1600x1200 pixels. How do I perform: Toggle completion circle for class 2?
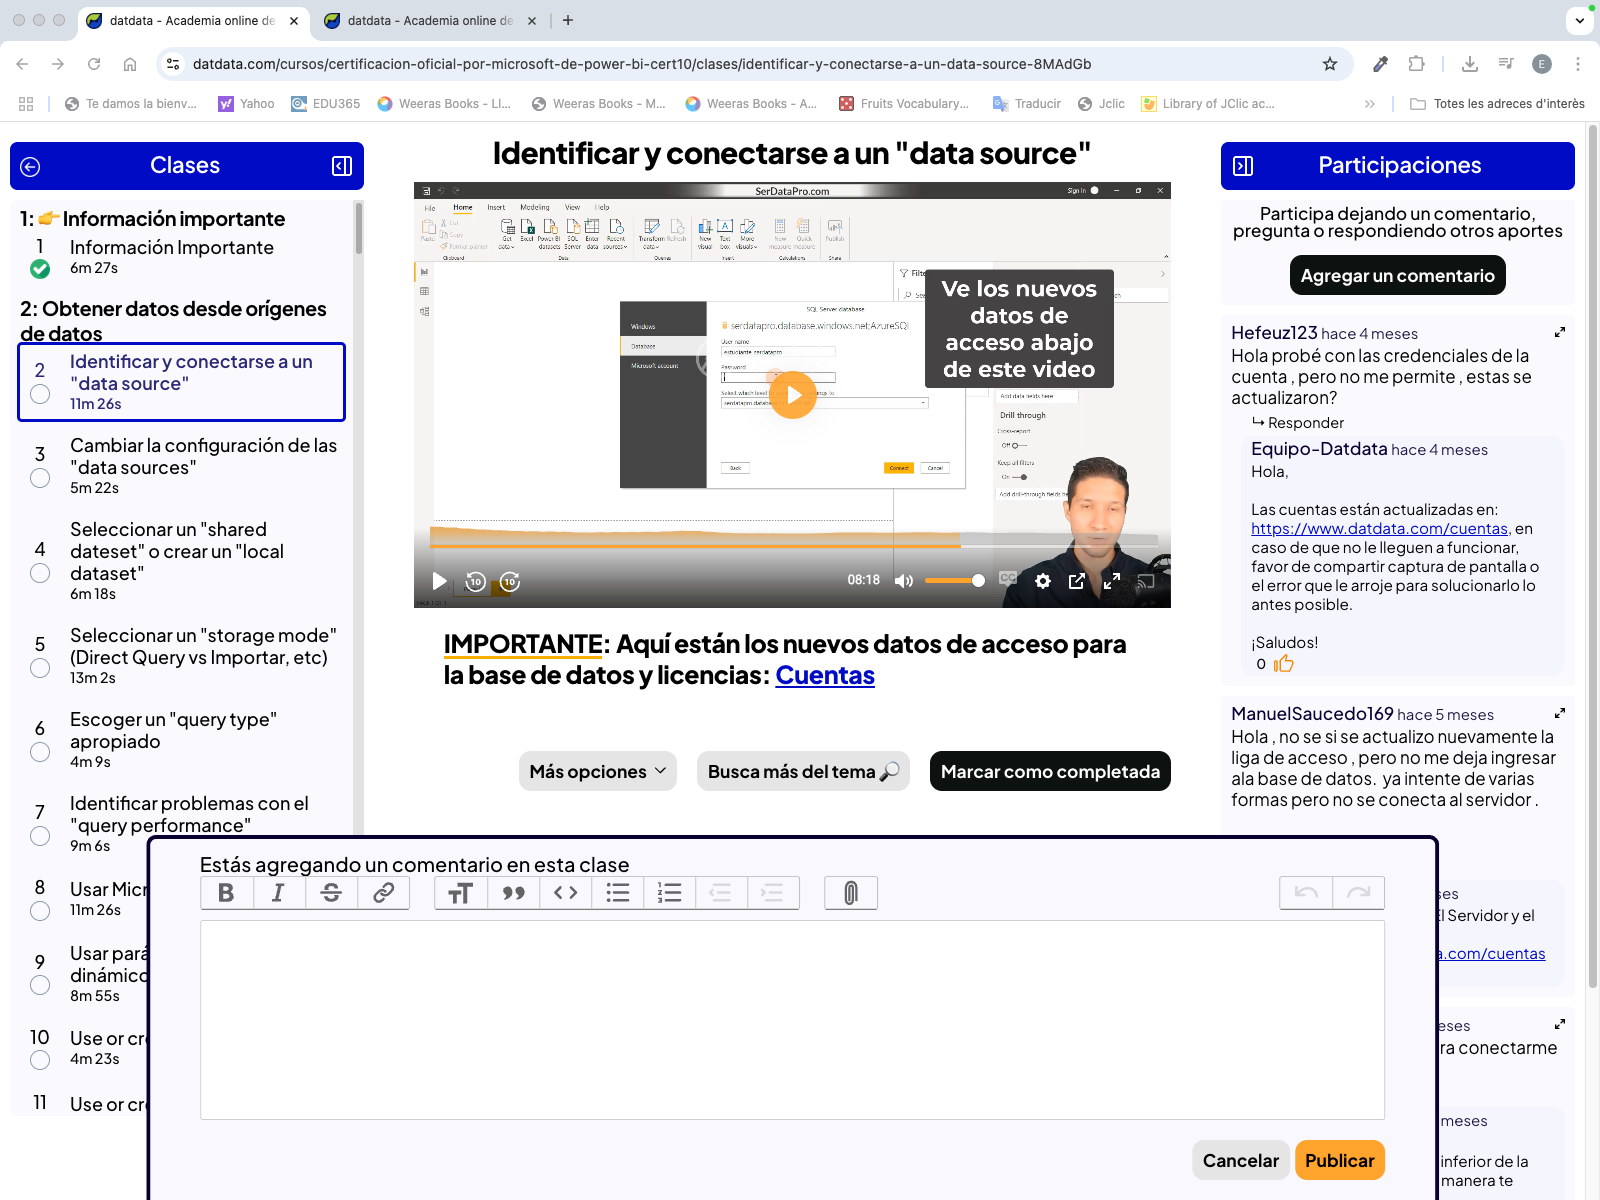click(x=40, y=394)
